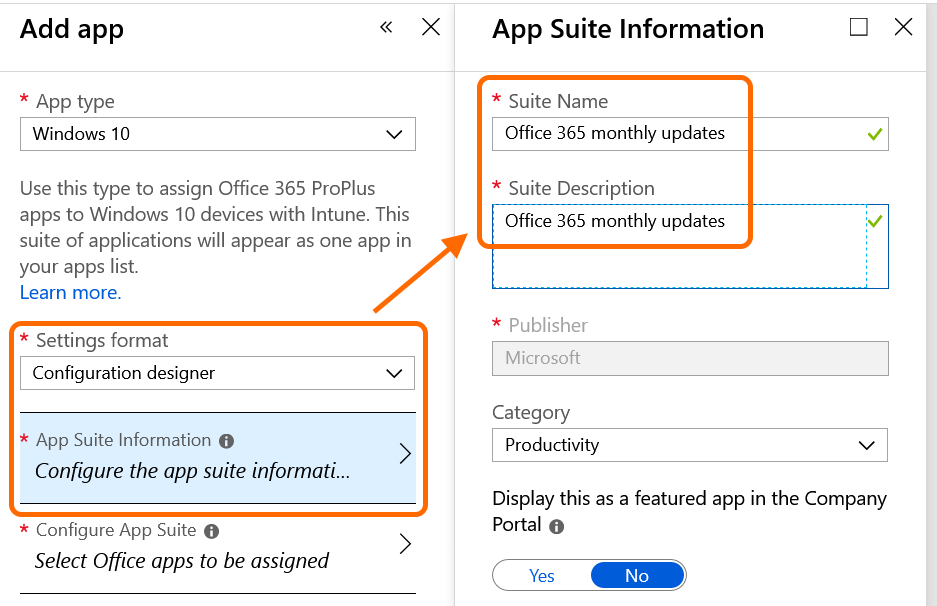Open the Configure App Suite section

click(x=217, y=548)
